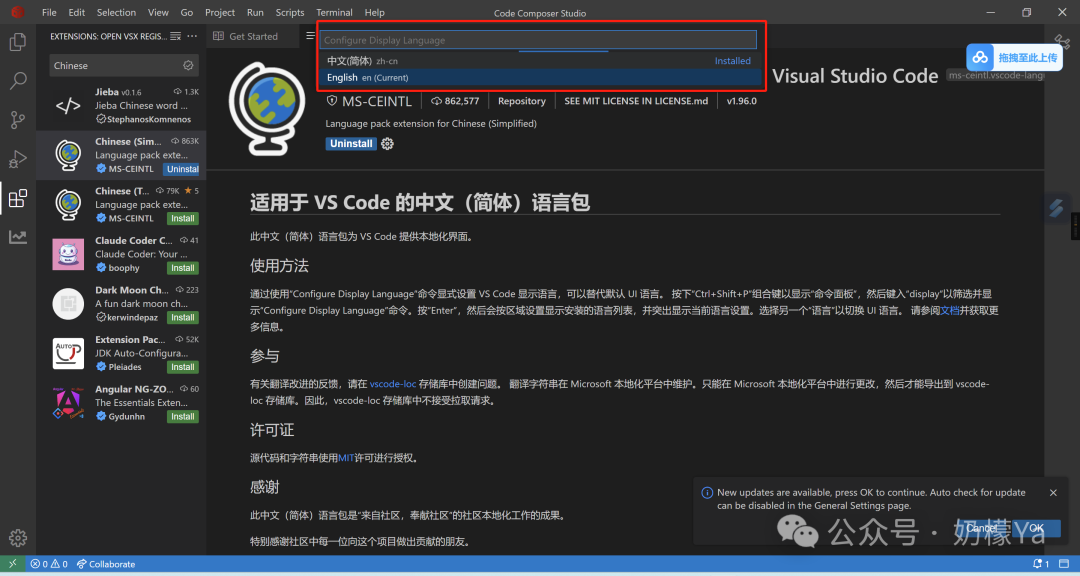Click Uninstall on Chinese (Simplified) list item
1080x576 pixels.
click(x=183, y=169)
